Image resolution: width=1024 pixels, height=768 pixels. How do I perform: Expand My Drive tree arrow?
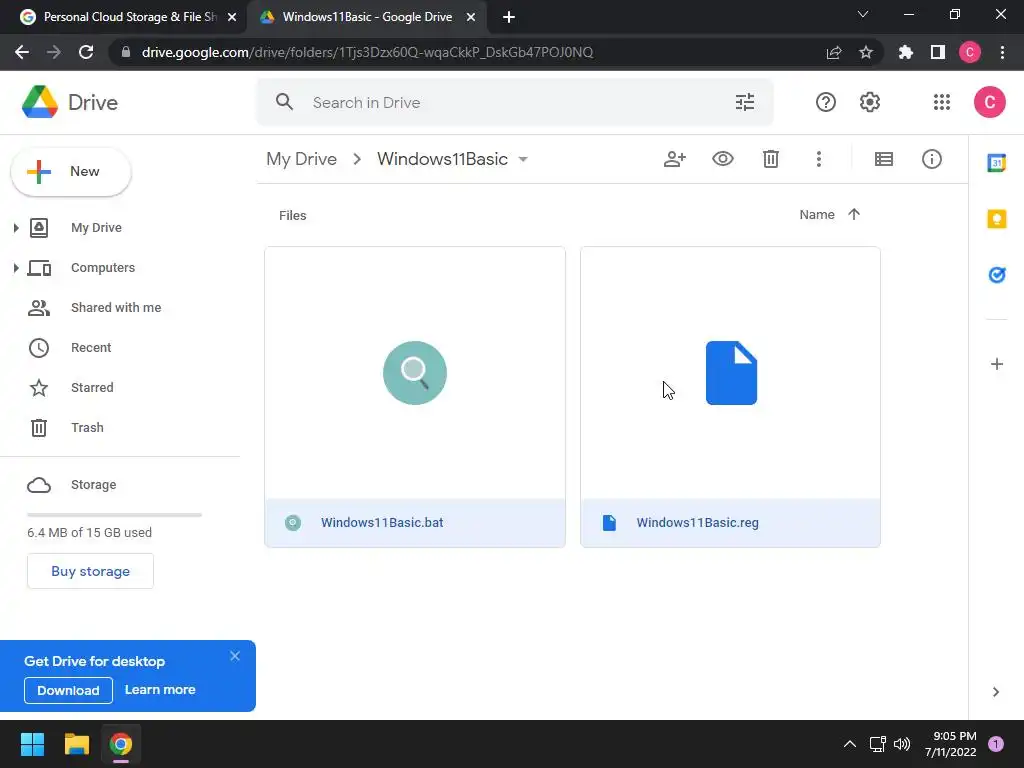(16, 228)
